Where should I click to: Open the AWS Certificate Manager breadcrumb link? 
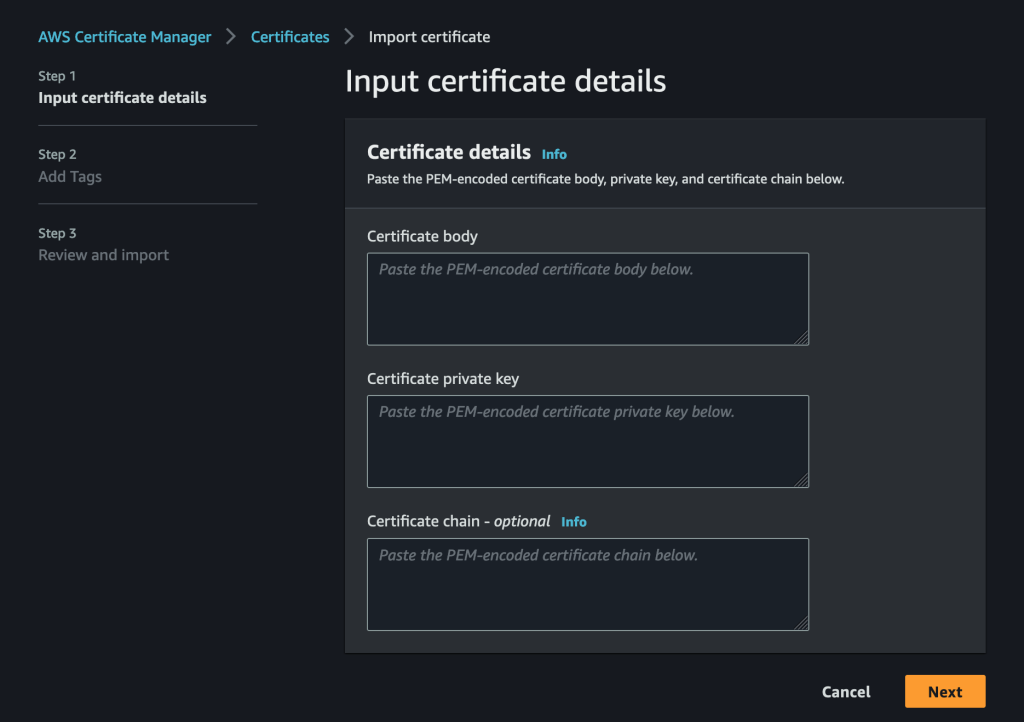(x=124, y=36)
